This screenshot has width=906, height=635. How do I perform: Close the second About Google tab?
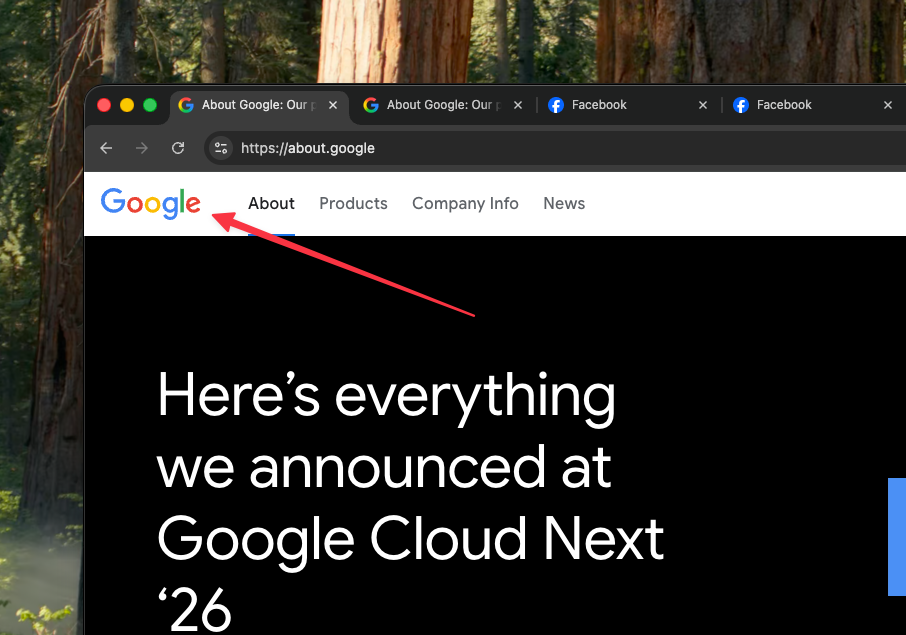tap(518, 105)
